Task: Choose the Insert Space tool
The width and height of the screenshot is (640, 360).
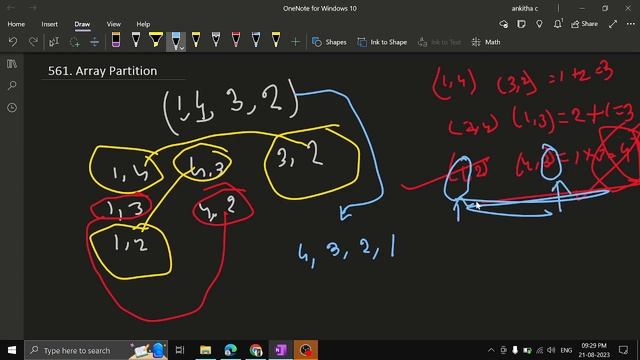Action: [94, 42]
